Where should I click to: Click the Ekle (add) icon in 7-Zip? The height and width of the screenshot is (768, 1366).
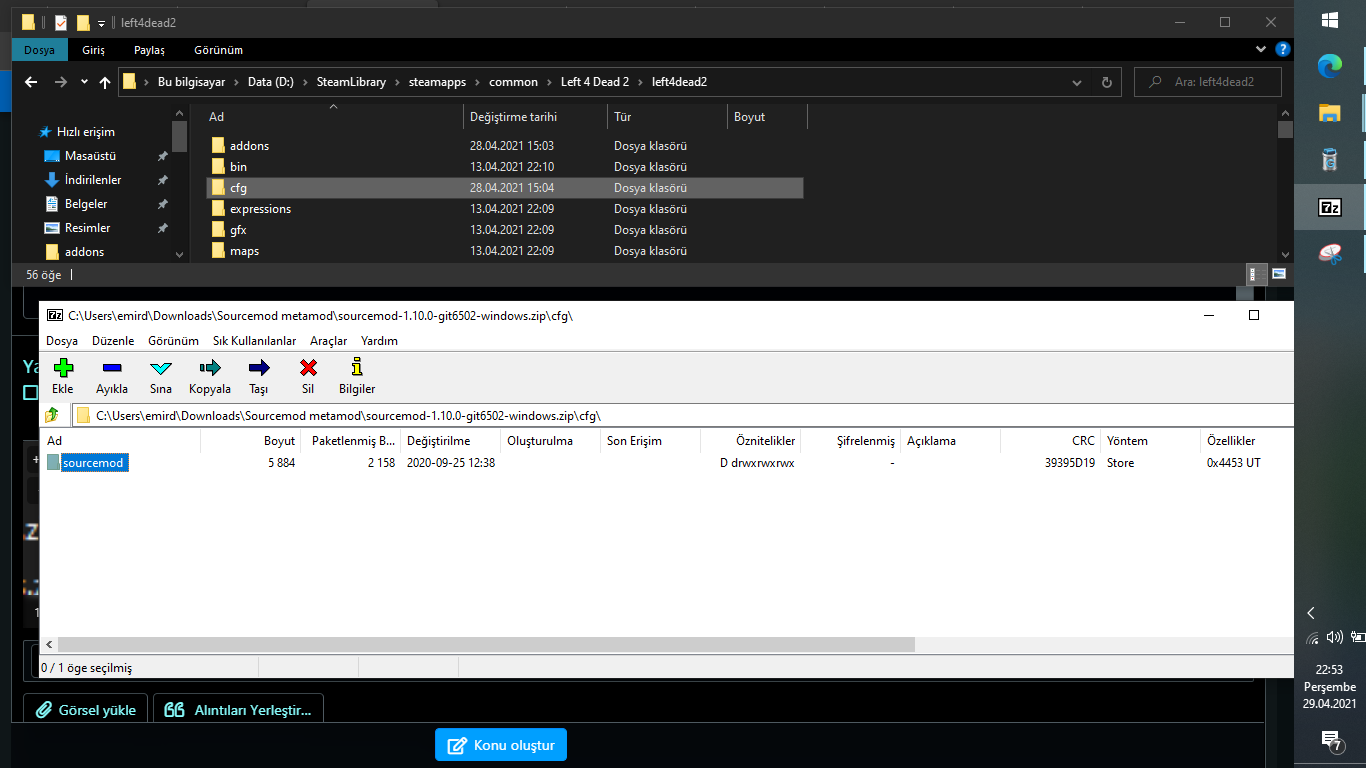tap(63, 368)
